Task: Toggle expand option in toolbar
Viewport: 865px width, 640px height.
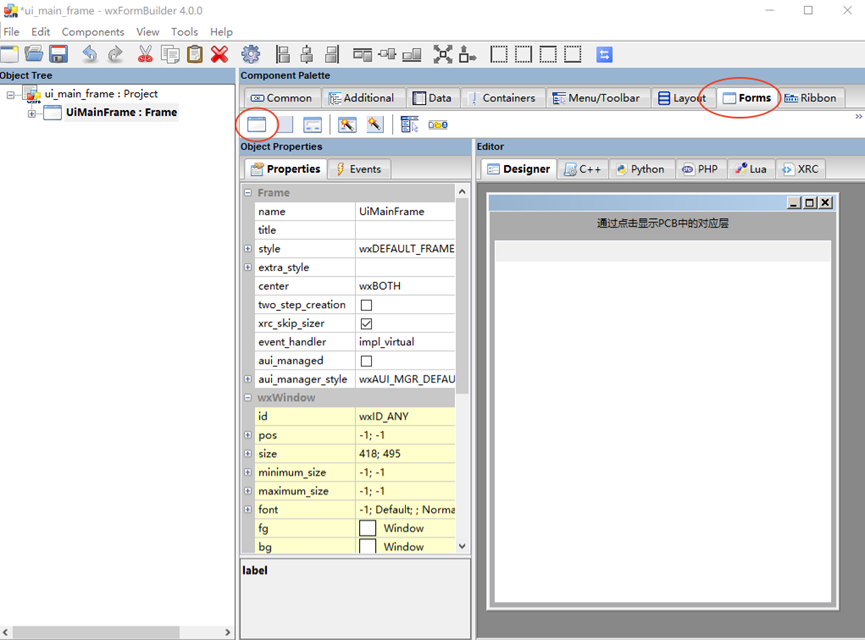Action: pos(442,54)
